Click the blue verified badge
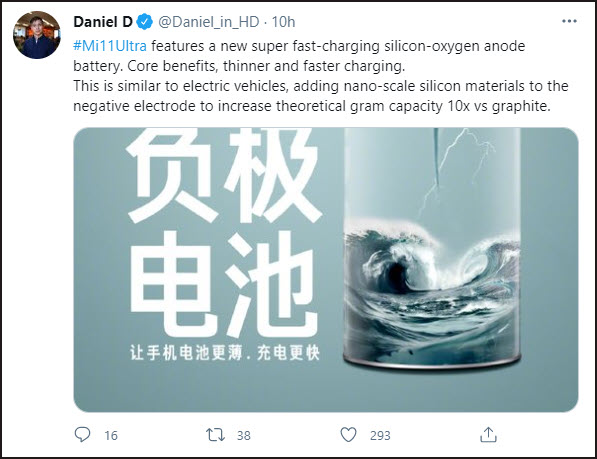597x459 pixels. (145, 22)
